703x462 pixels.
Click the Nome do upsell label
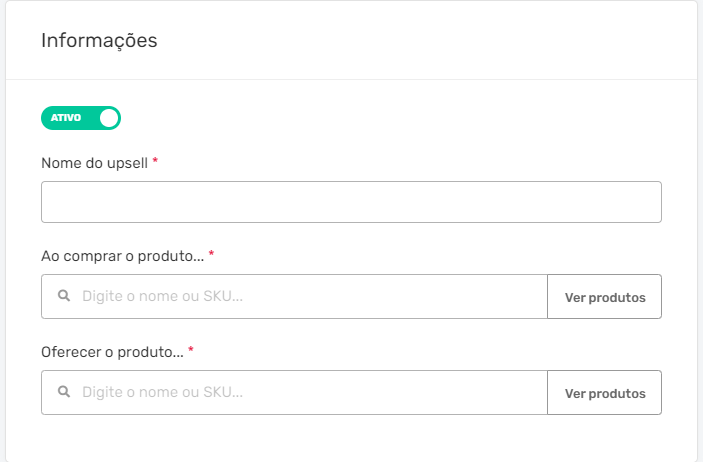tap(95, 163)
